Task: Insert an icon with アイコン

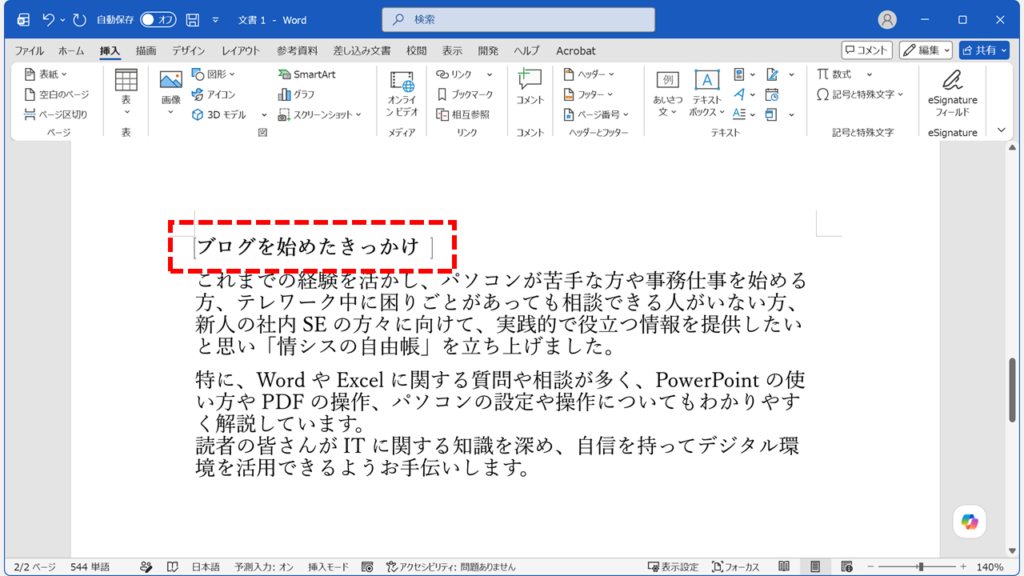Action: tap(214, 95)
